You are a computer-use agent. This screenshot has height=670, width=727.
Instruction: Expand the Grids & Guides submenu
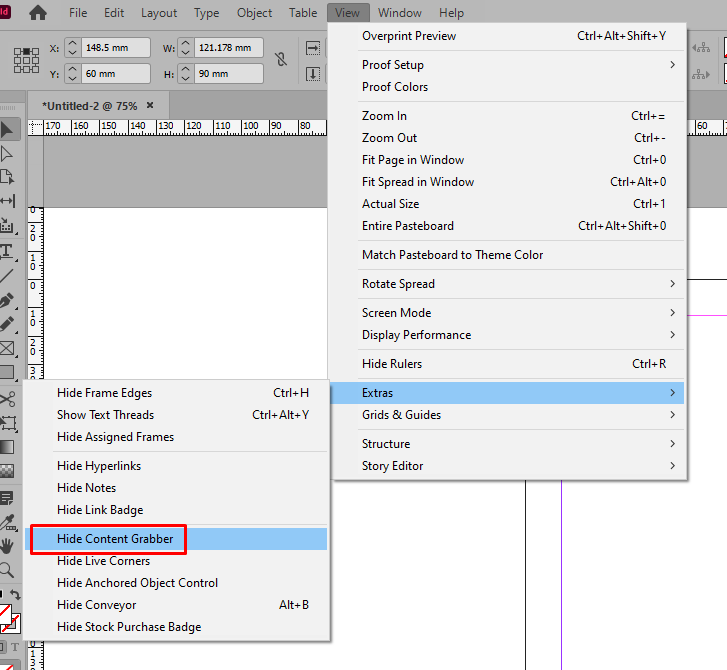pos(509,415)
